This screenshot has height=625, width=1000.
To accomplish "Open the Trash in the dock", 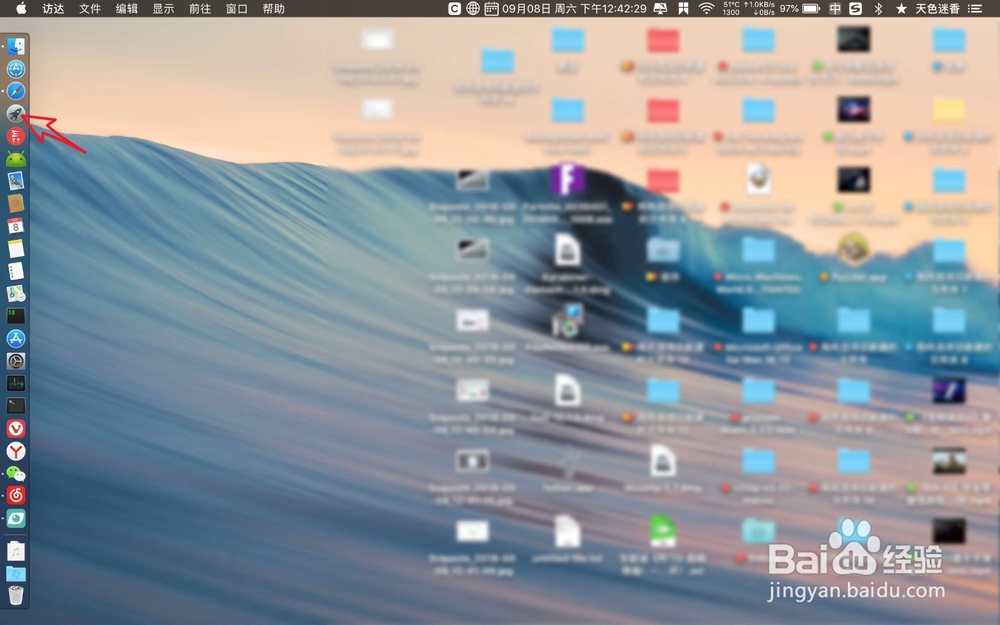I will 16,595.
